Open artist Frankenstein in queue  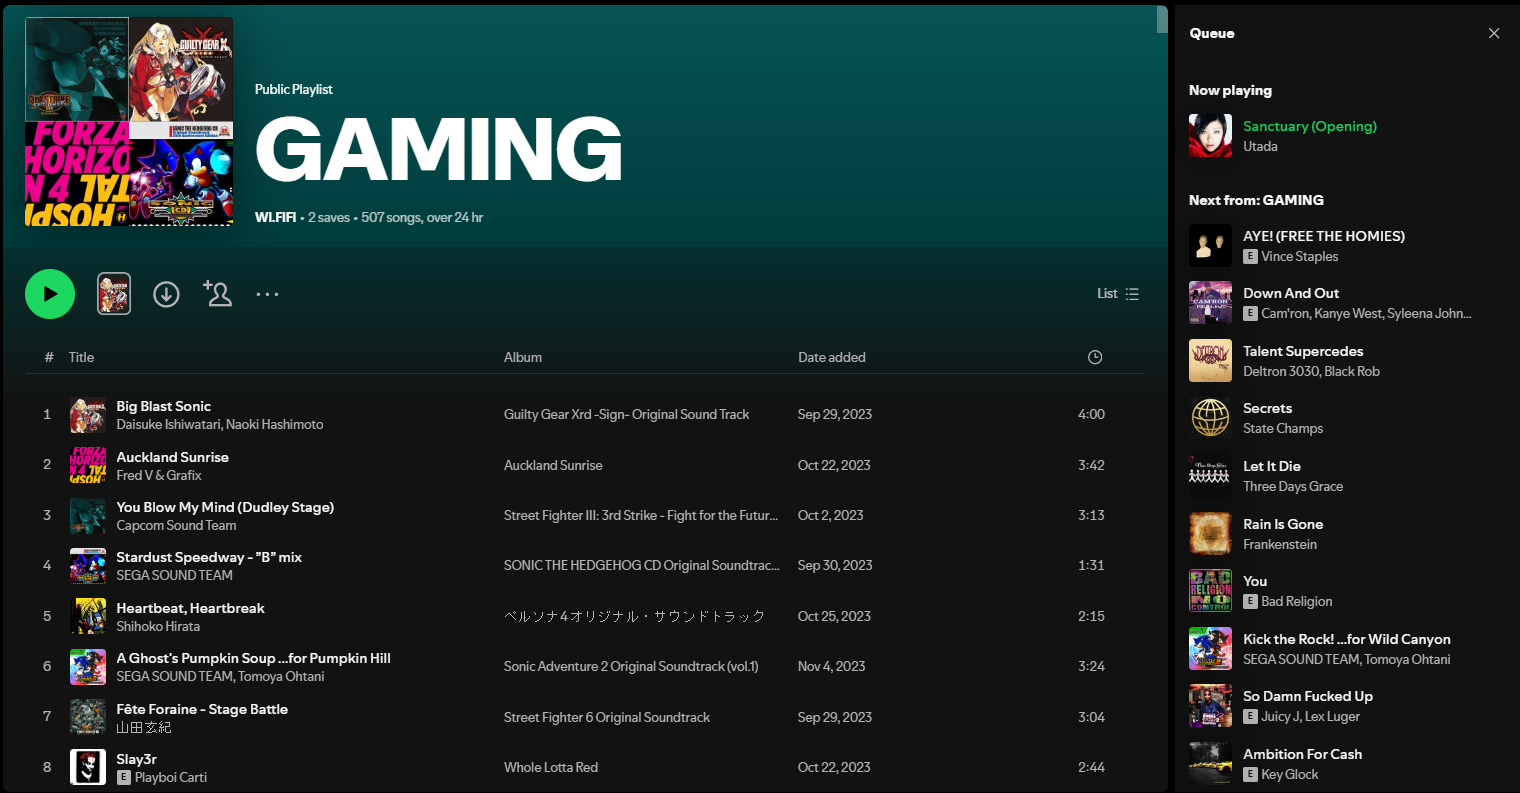tap(1280, 544)
